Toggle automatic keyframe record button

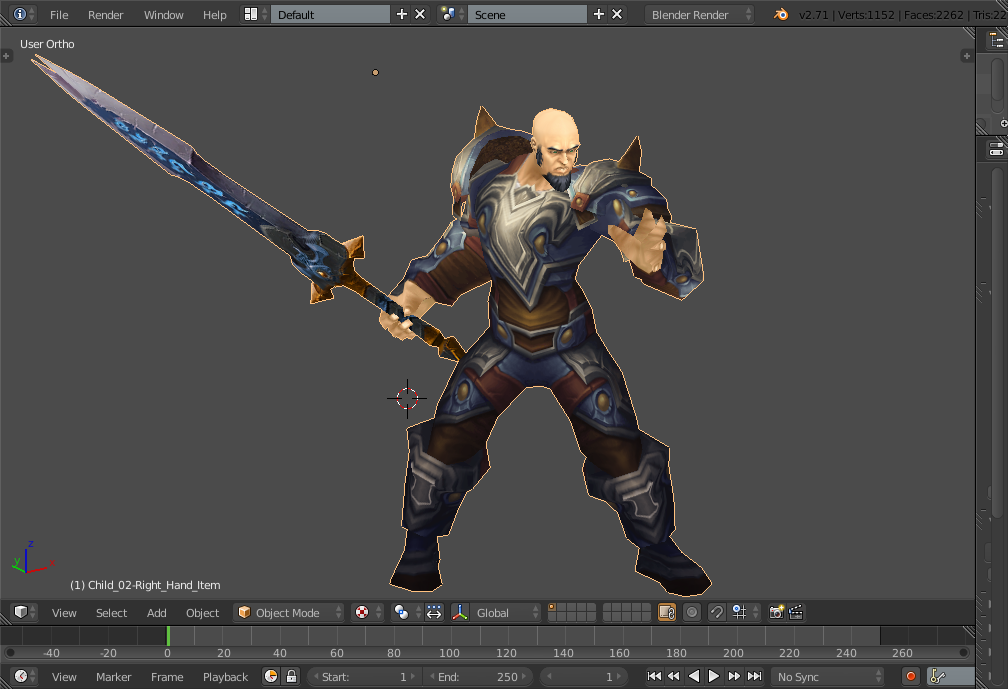coord(910,676)
